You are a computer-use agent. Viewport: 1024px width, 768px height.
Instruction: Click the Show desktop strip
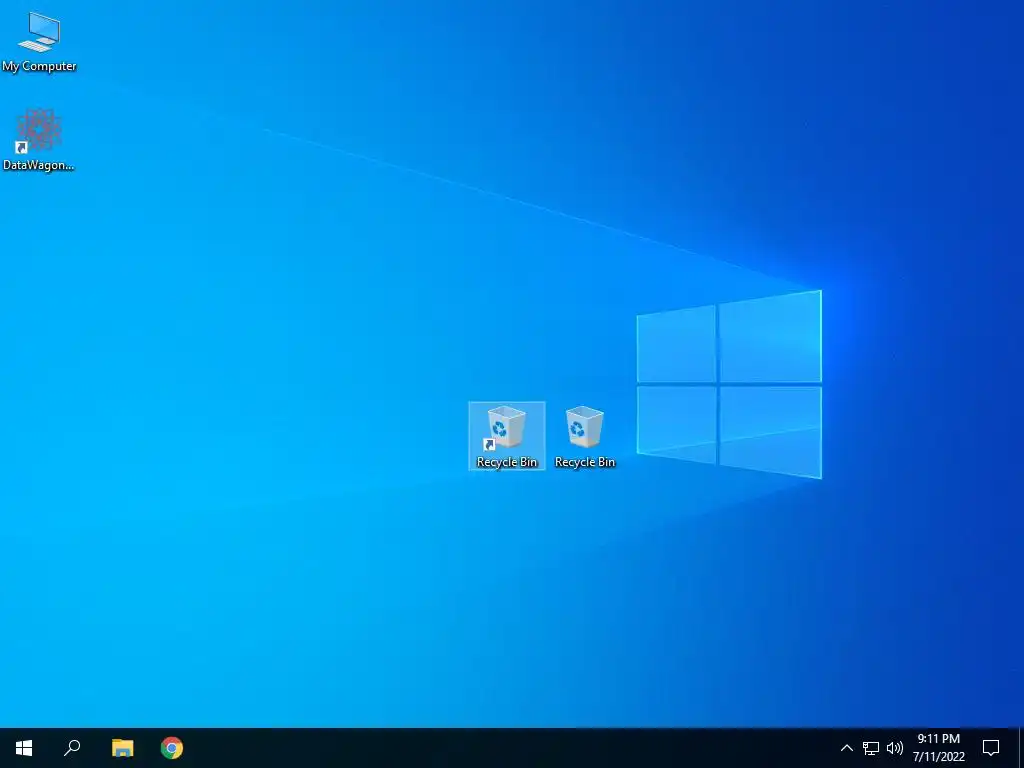(x=1021, y=748)
